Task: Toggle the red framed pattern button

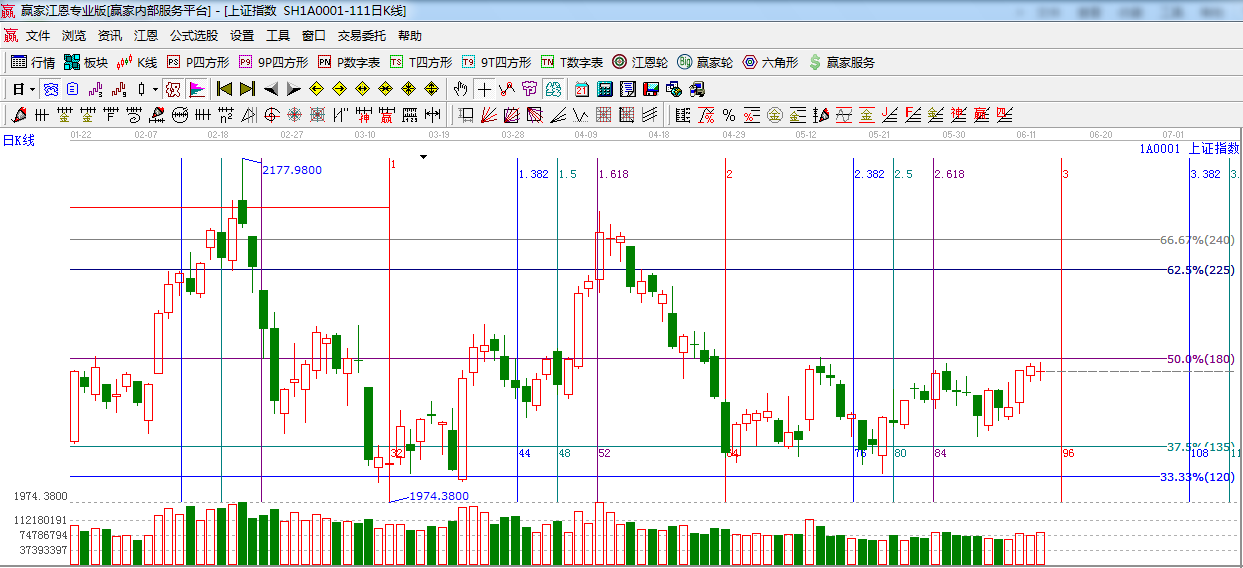Action: pos(173,89)
